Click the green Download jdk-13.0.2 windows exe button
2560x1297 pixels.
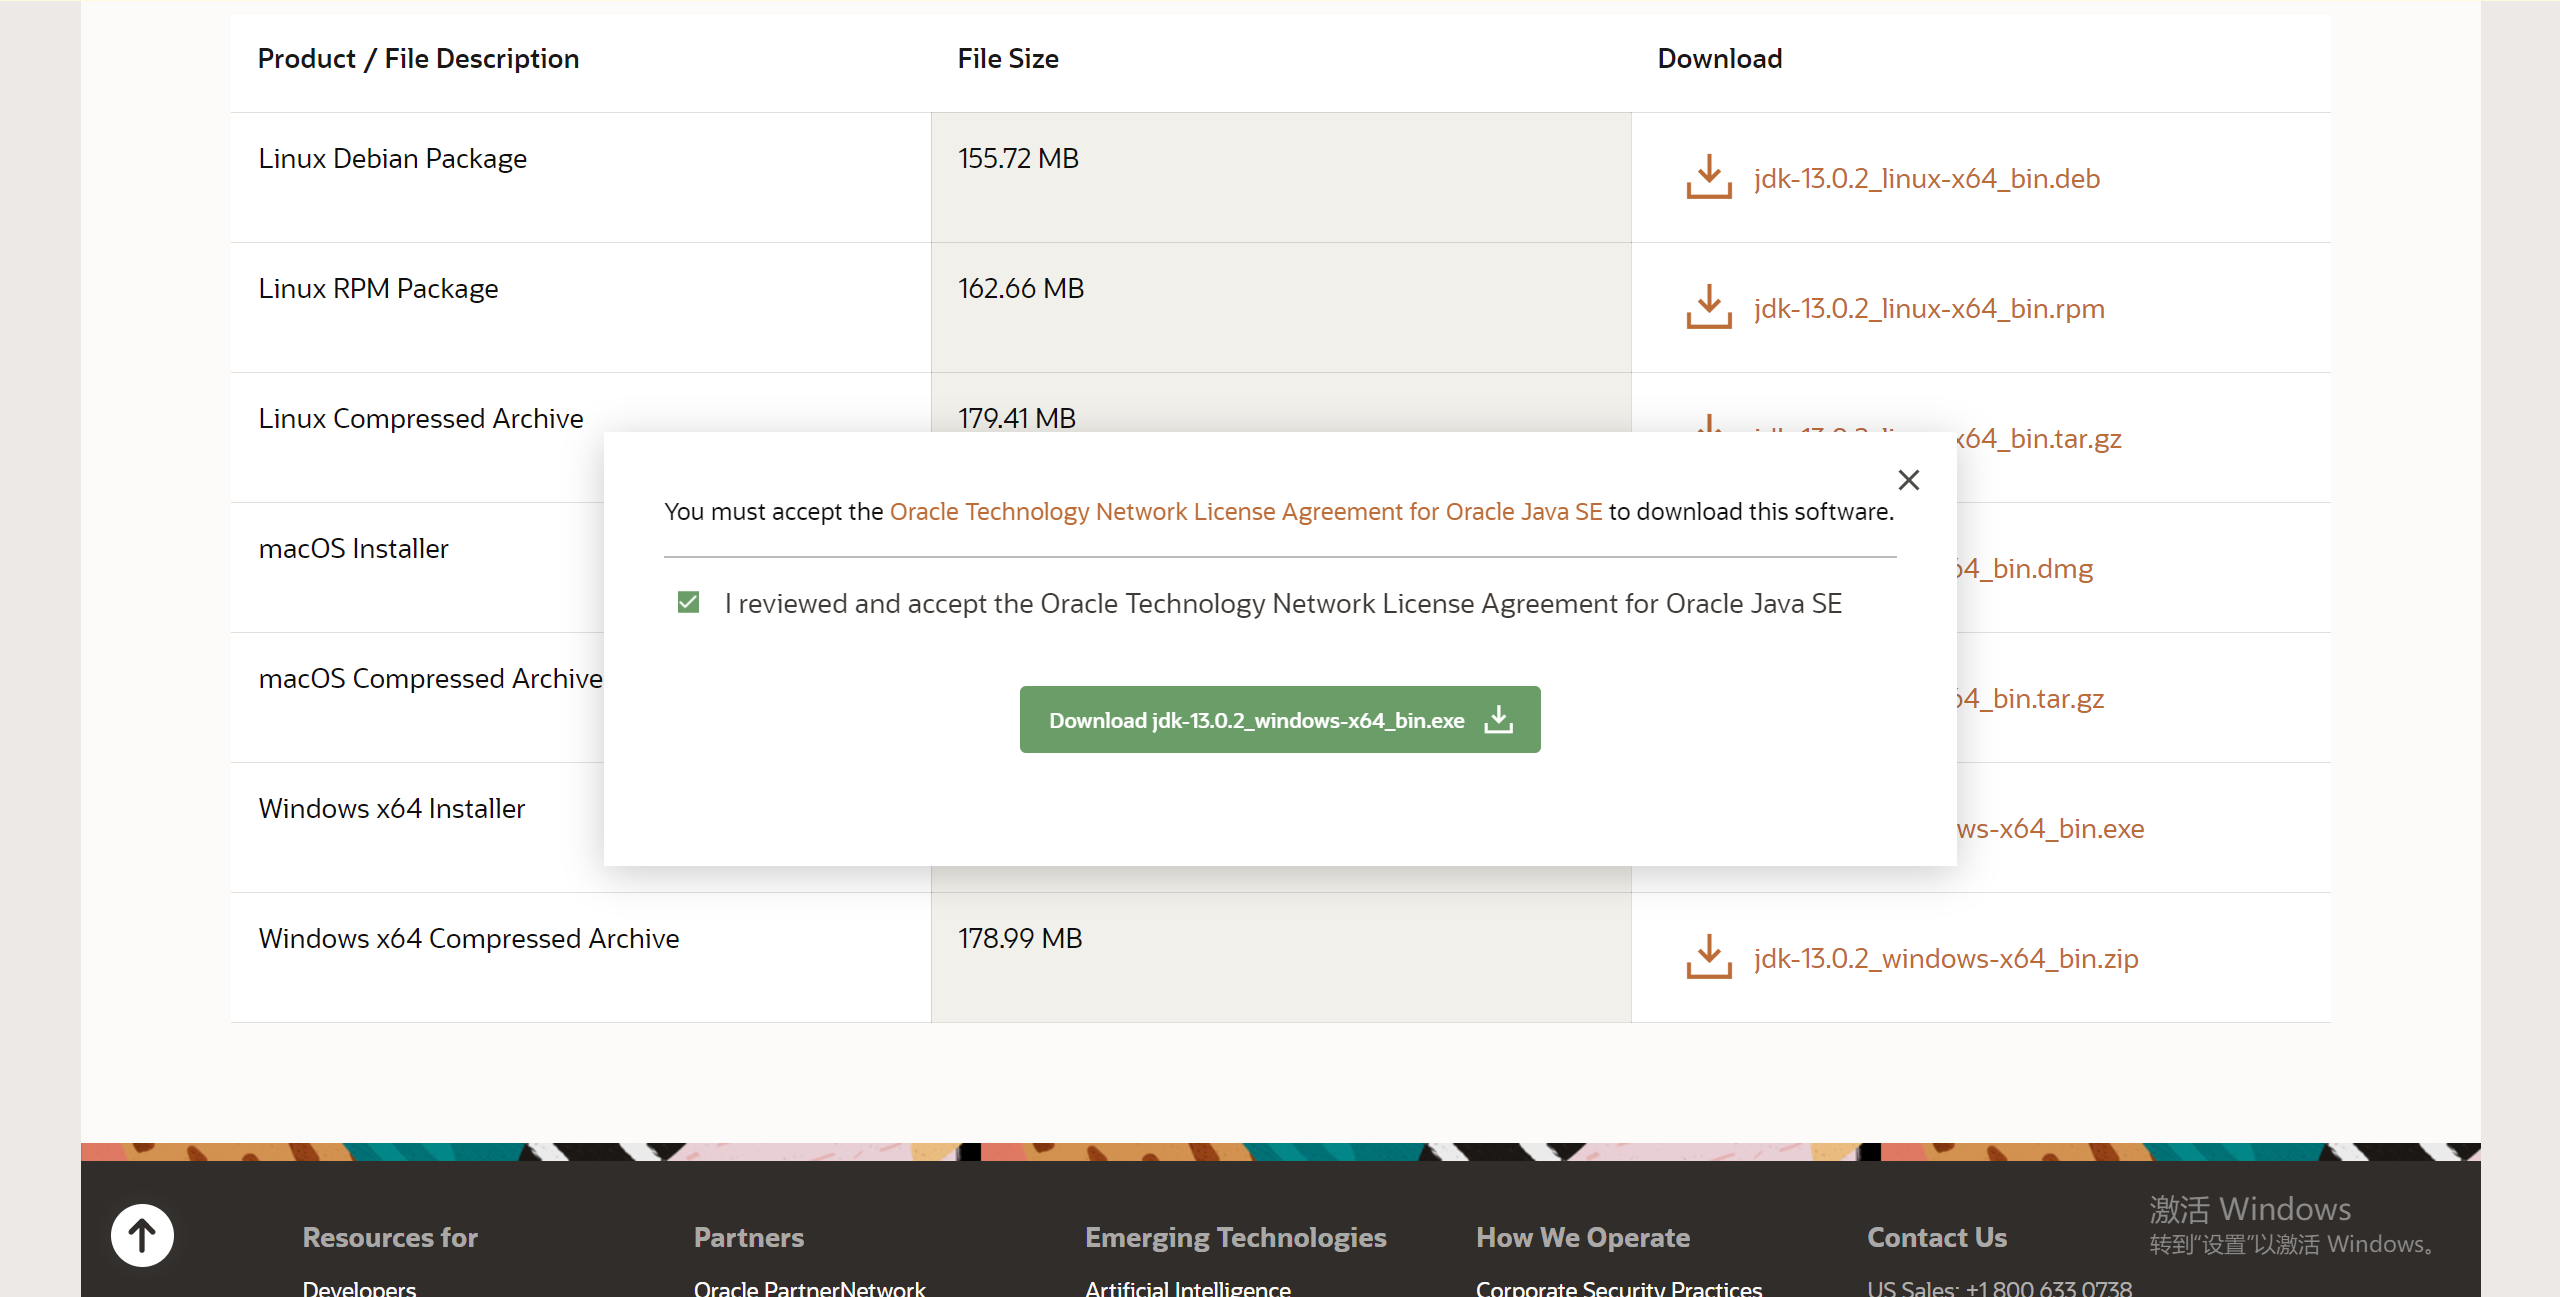click(1279, 719)
